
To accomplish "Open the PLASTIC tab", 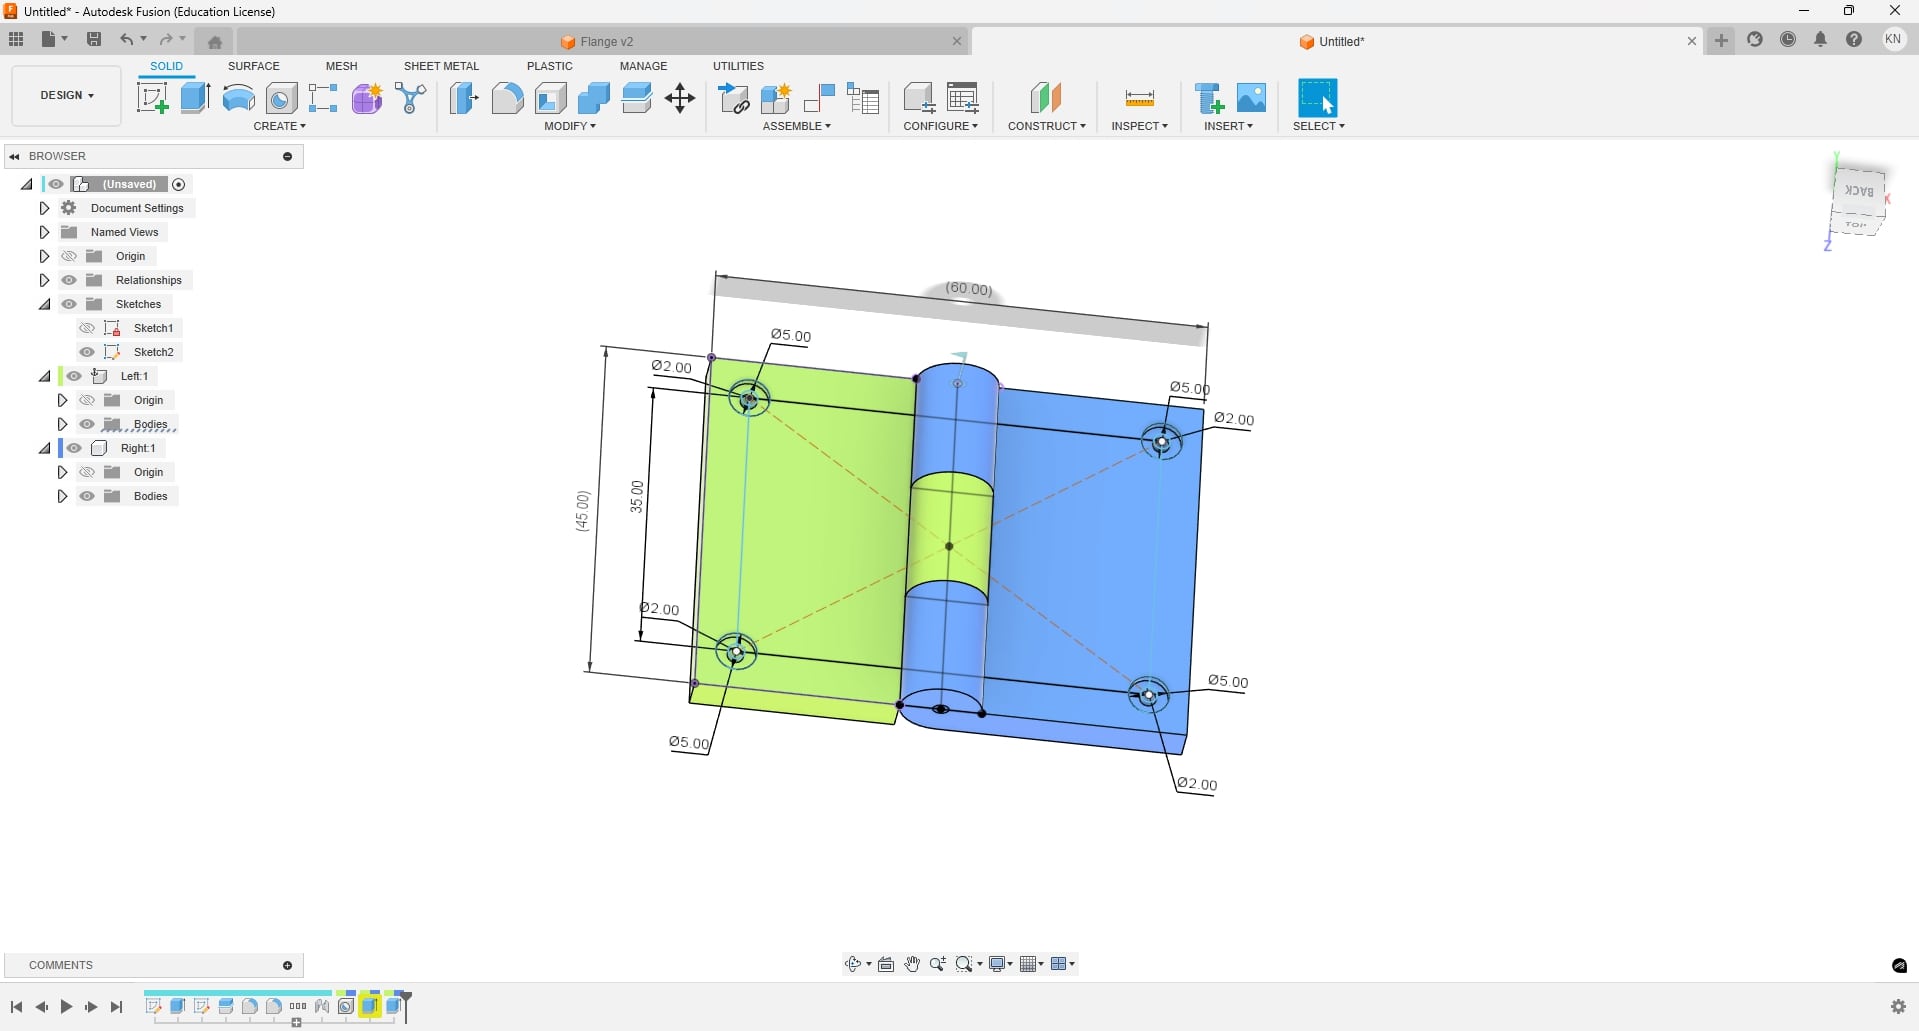I will click(x=550, y=66).
